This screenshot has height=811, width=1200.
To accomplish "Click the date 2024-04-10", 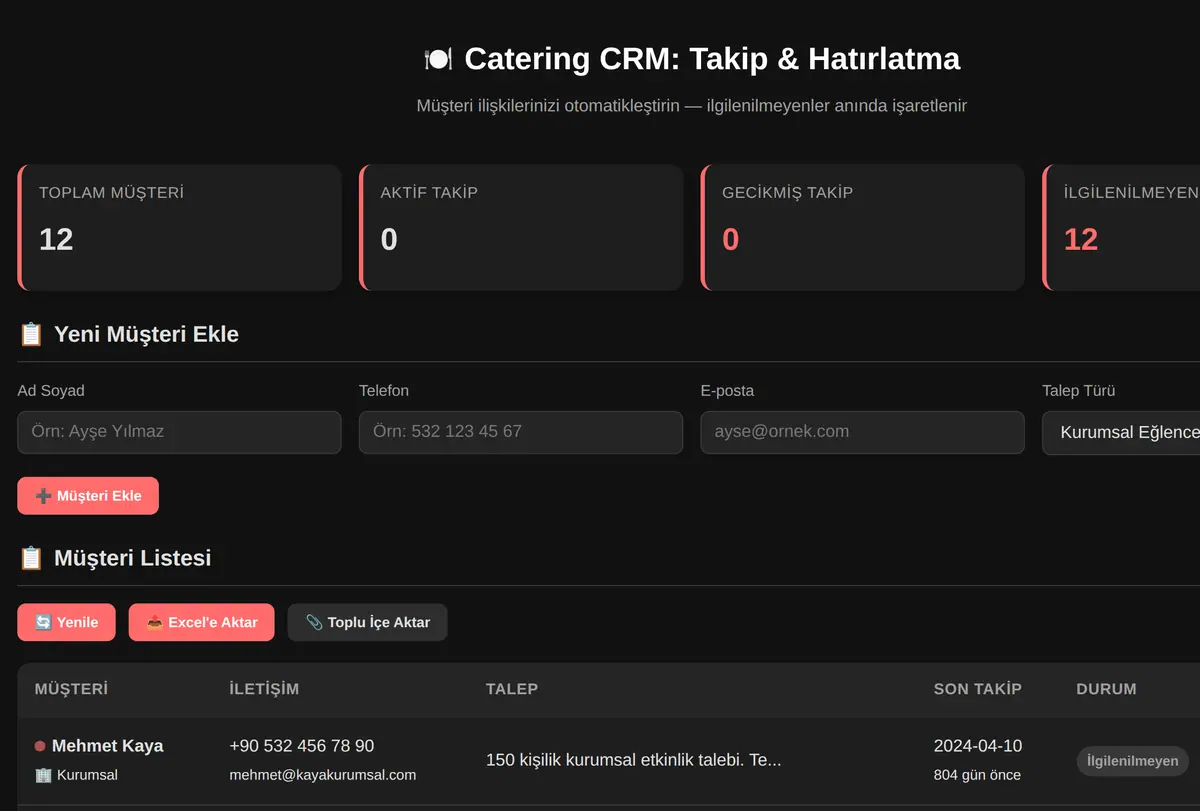I will pyautogui.click(x=978, y=746).
